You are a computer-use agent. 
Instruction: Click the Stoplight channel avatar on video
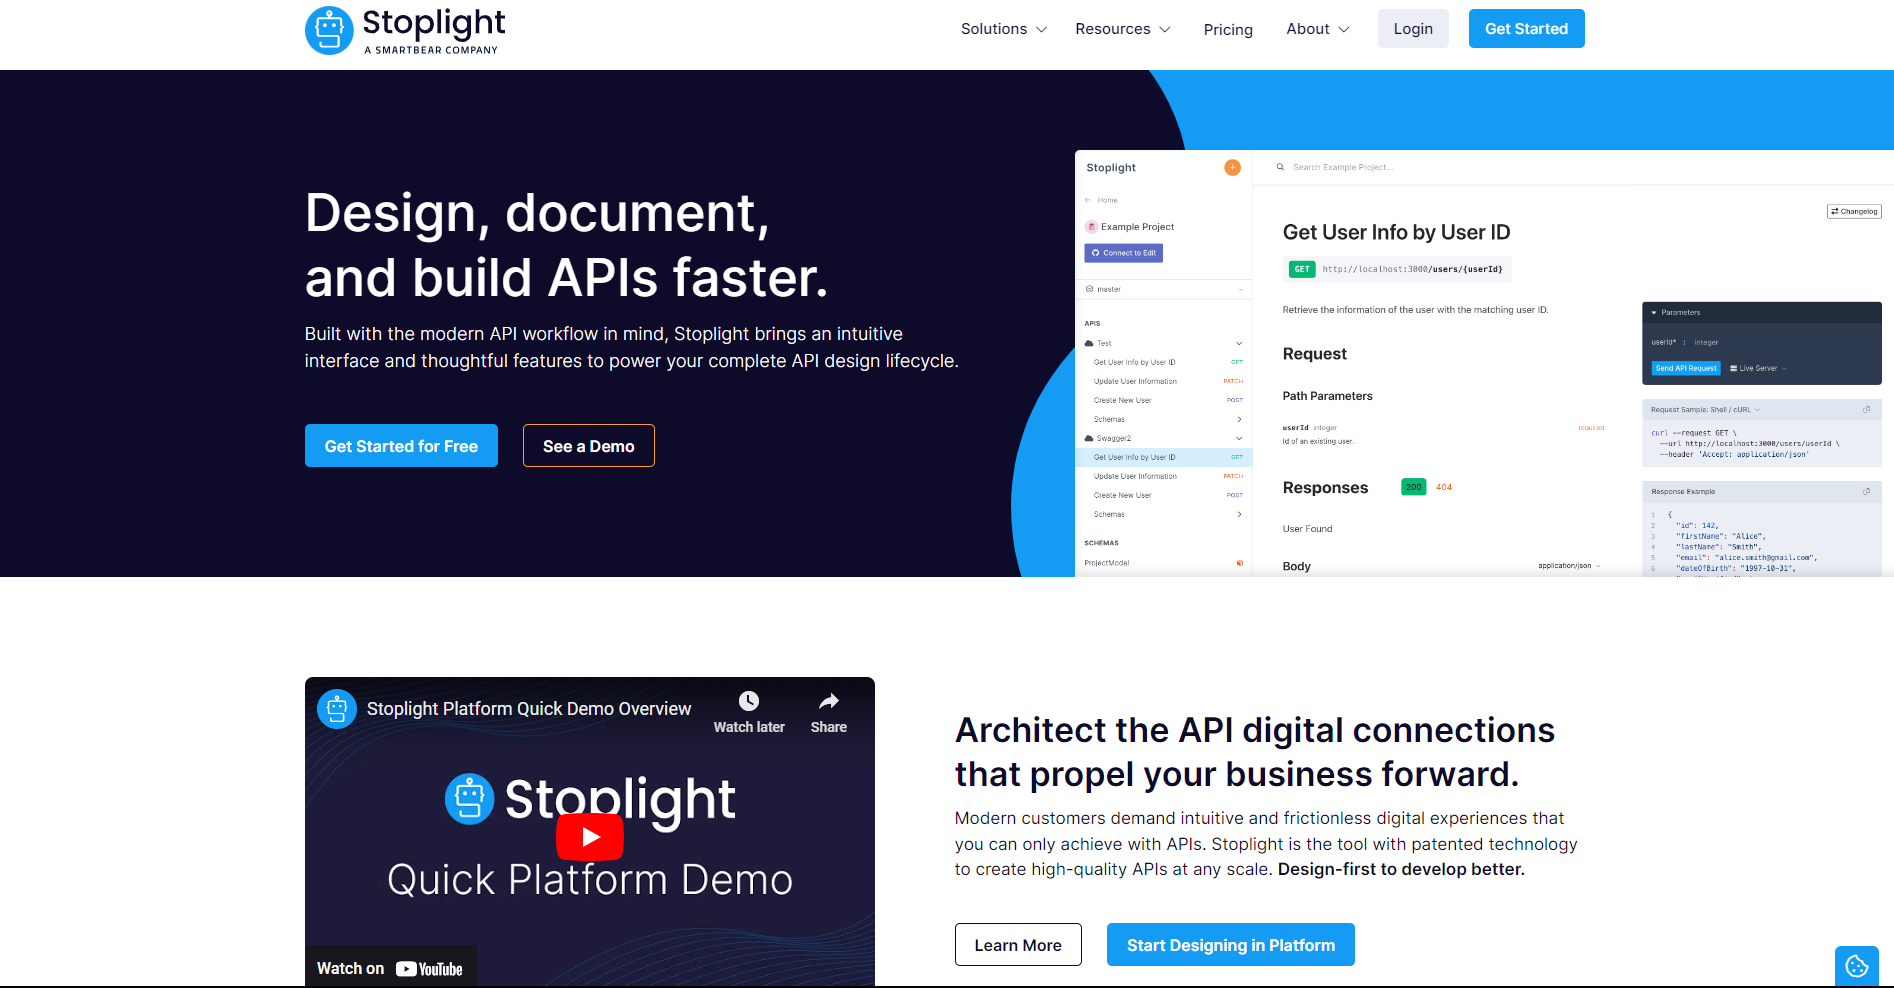click(337, 709)
